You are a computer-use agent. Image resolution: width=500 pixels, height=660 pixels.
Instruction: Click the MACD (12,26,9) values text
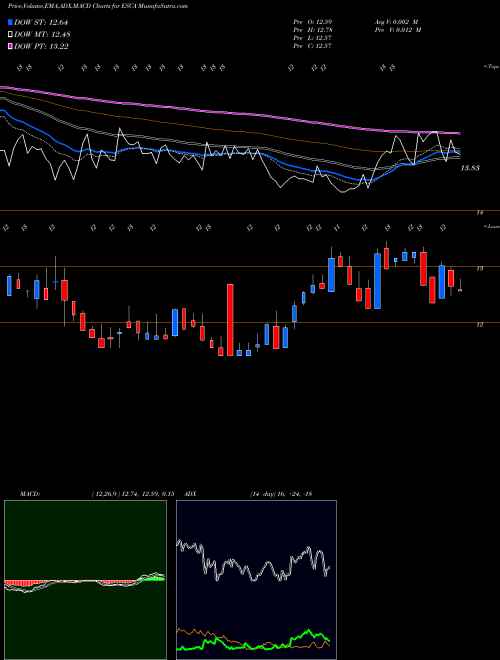click(x=133, y=494)
